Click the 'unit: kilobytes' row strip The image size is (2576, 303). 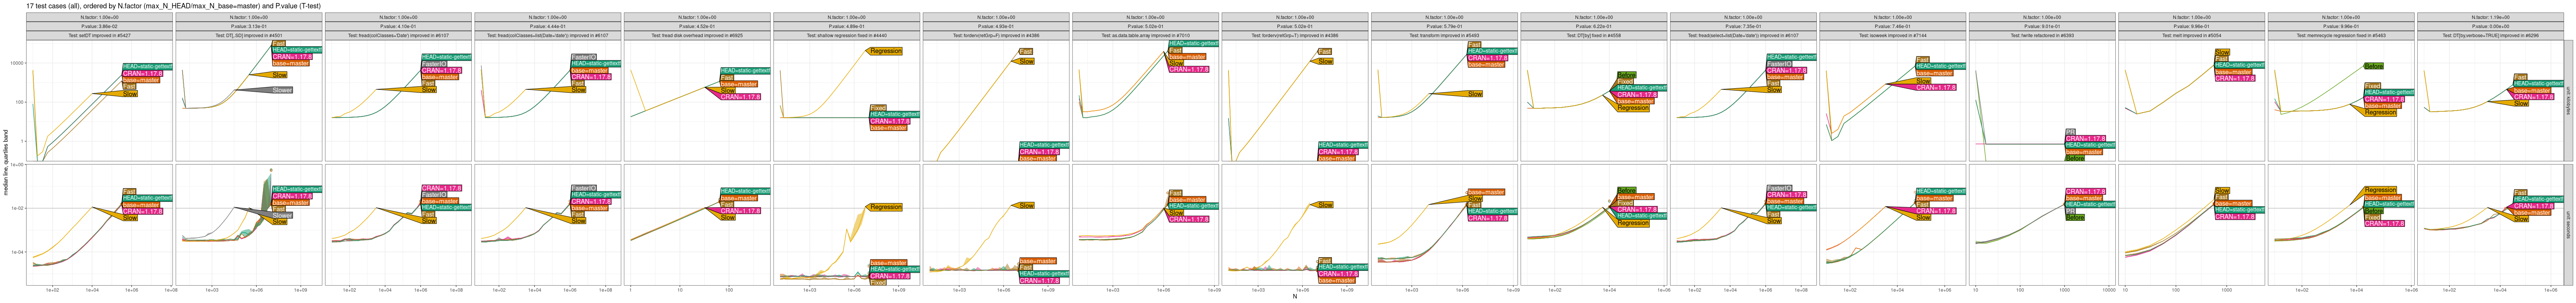2569,100
